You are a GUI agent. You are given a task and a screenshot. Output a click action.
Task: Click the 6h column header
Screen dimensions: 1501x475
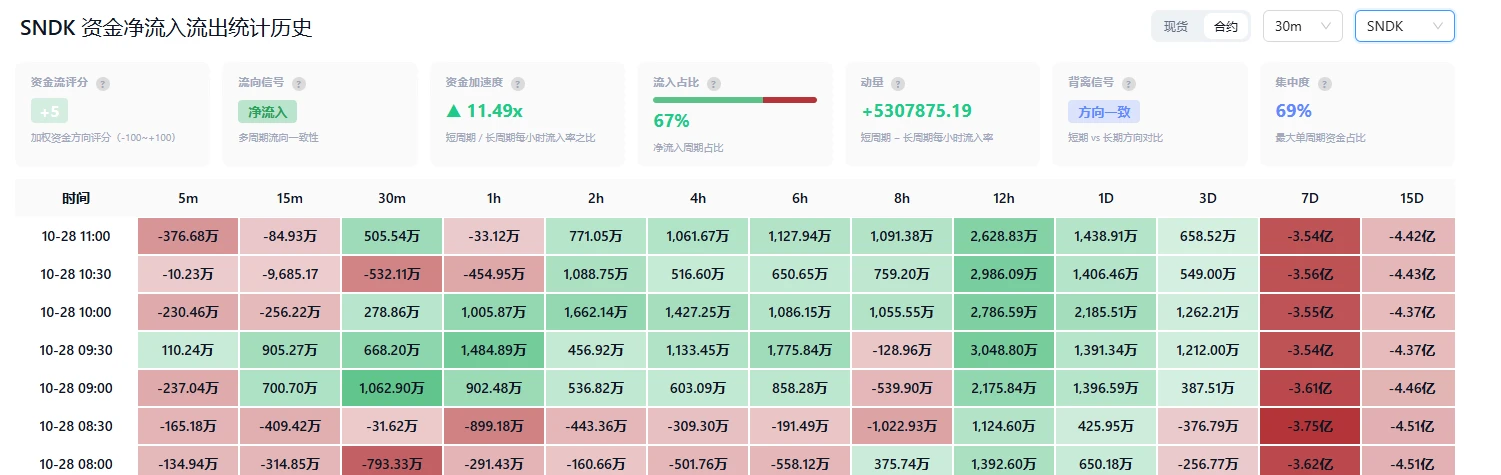coord(800,198)
